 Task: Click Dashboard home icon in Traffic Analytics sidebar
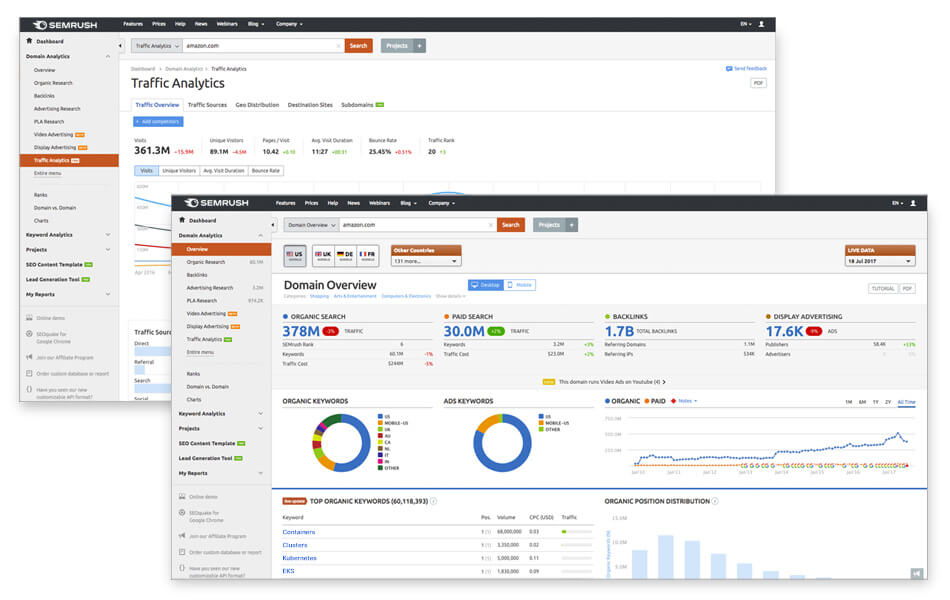(x=29, y=41)
